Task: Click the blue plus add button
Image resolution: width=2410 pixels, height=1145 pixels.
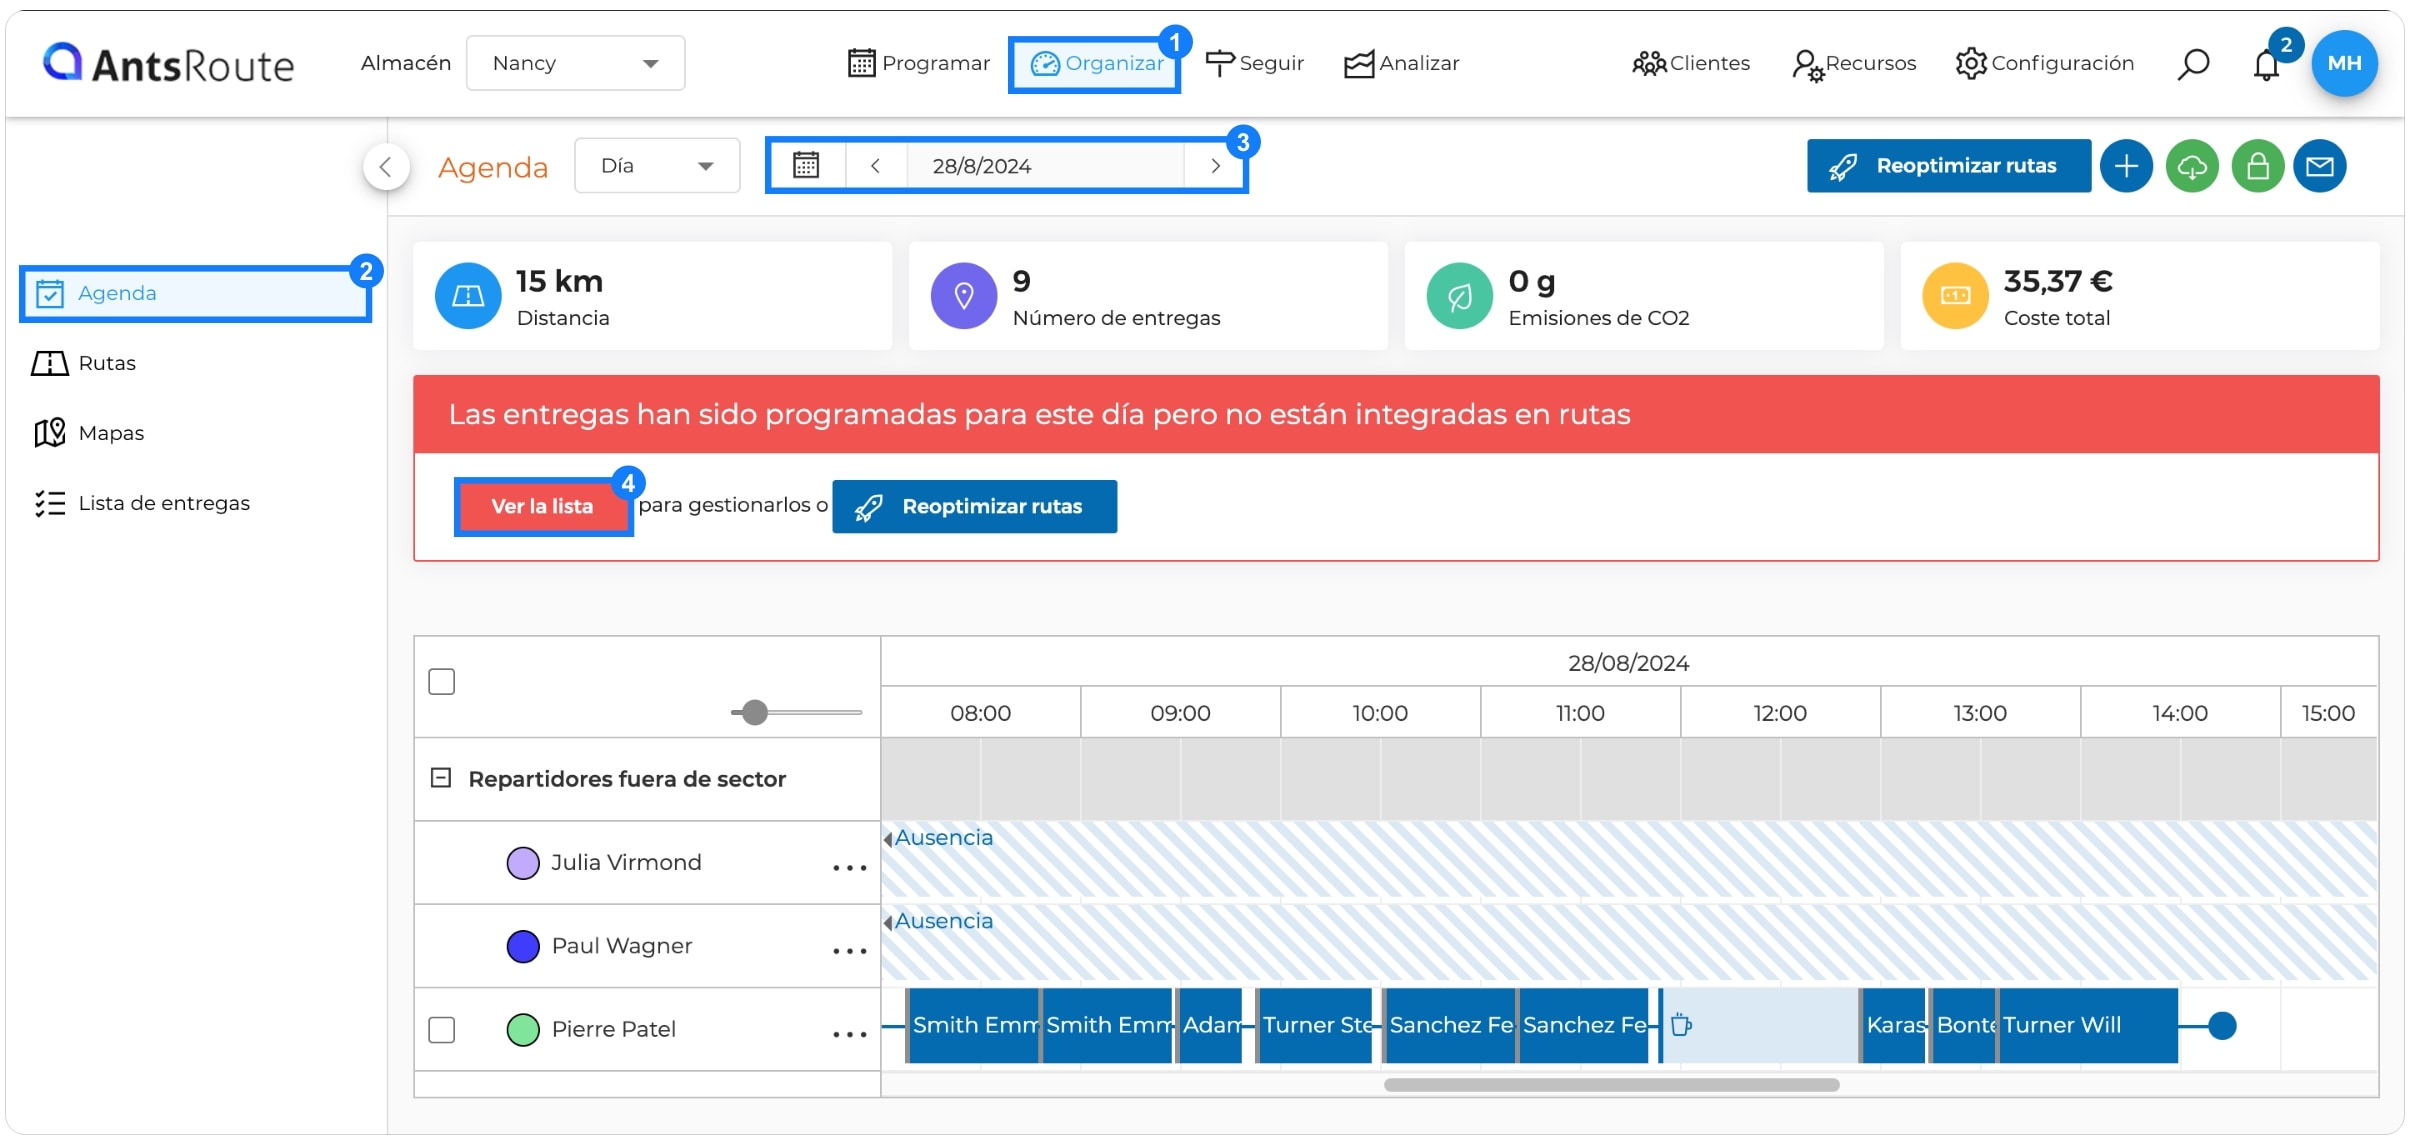Action: [2126, 166]
